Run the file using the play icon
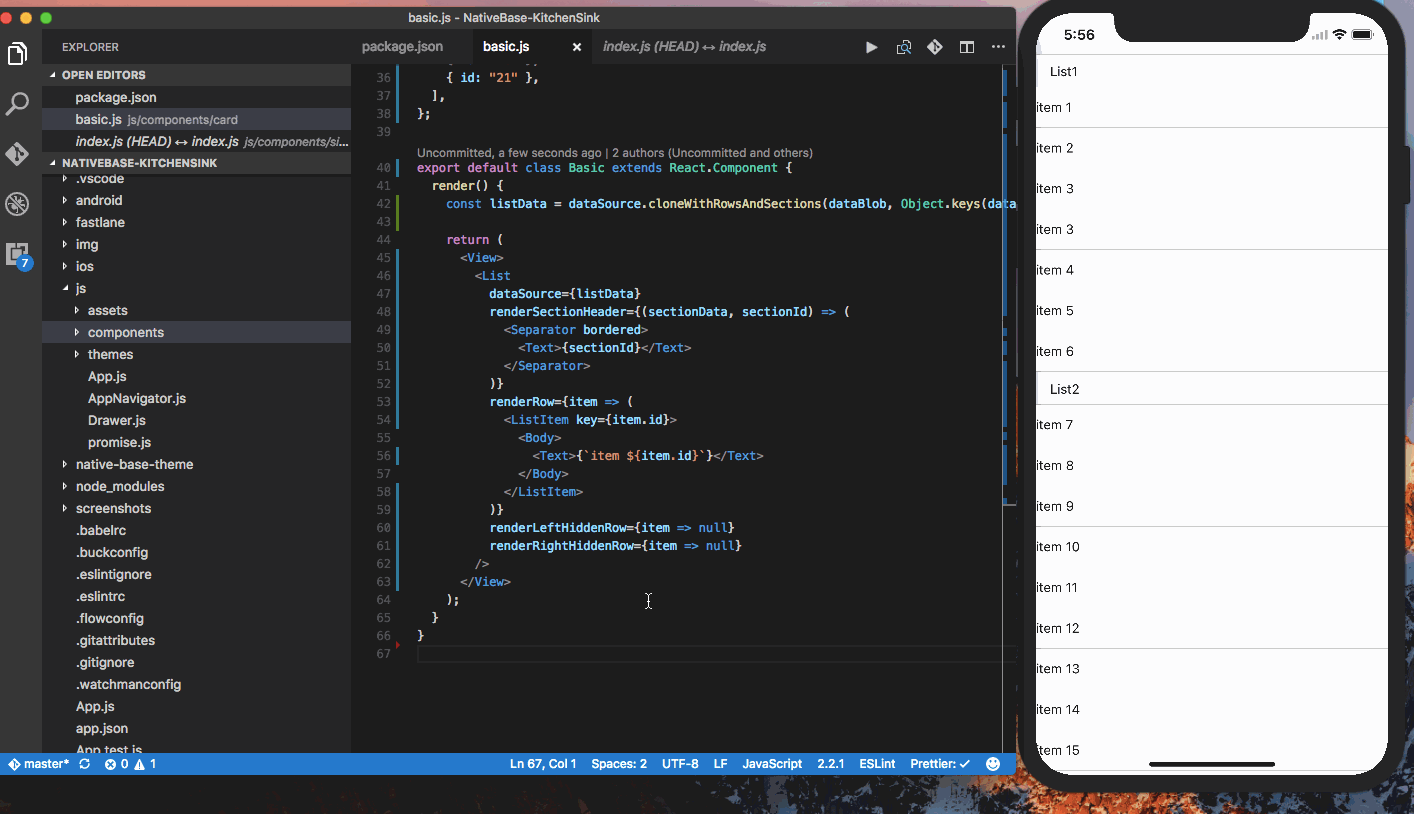The image size is (1414, 814). (x=870, y=46)
